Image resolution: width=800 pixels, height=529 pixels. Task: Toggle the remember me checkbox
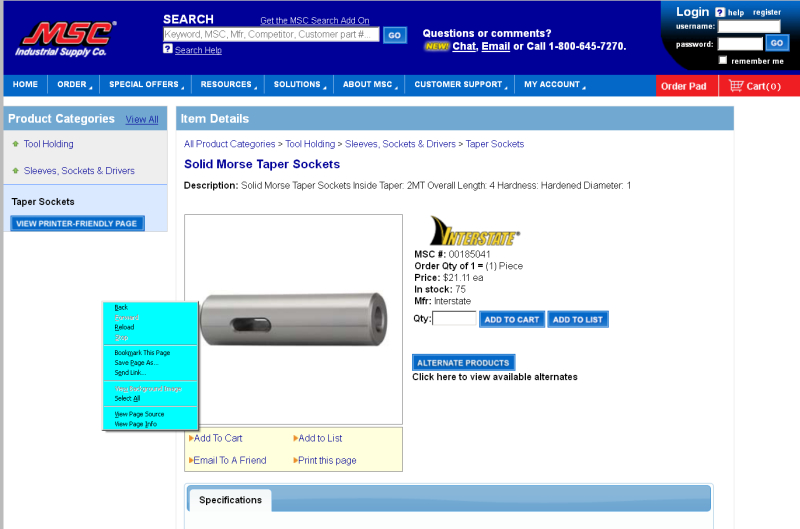pyautogui.click(x=723, y=60)
